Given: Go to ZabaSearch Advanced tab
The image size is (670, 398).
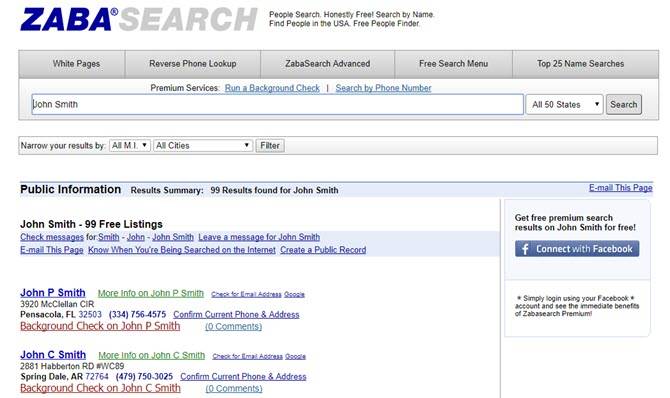Looking at the screenshot, I should point(328,64).
